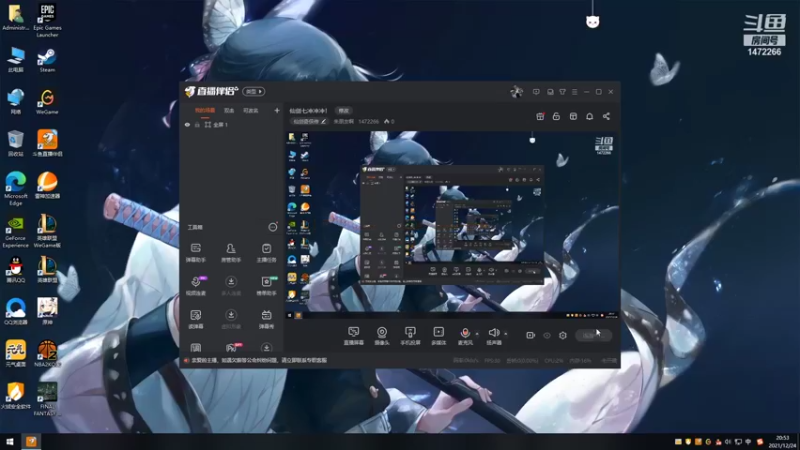
Task: Open the video co-stream tool with purple badge
Action: point(196,285)
